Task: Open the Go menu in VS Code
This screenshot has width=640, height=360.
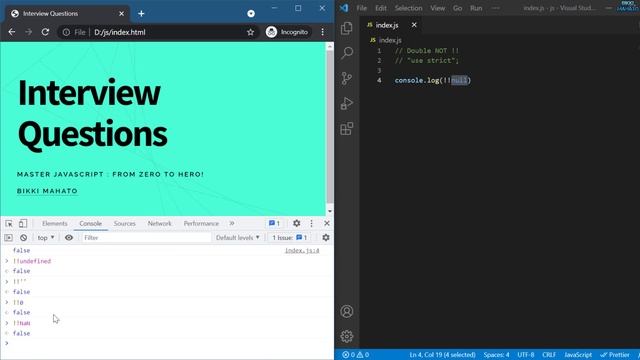Action: pyautogui.click(x=457, y=8)
